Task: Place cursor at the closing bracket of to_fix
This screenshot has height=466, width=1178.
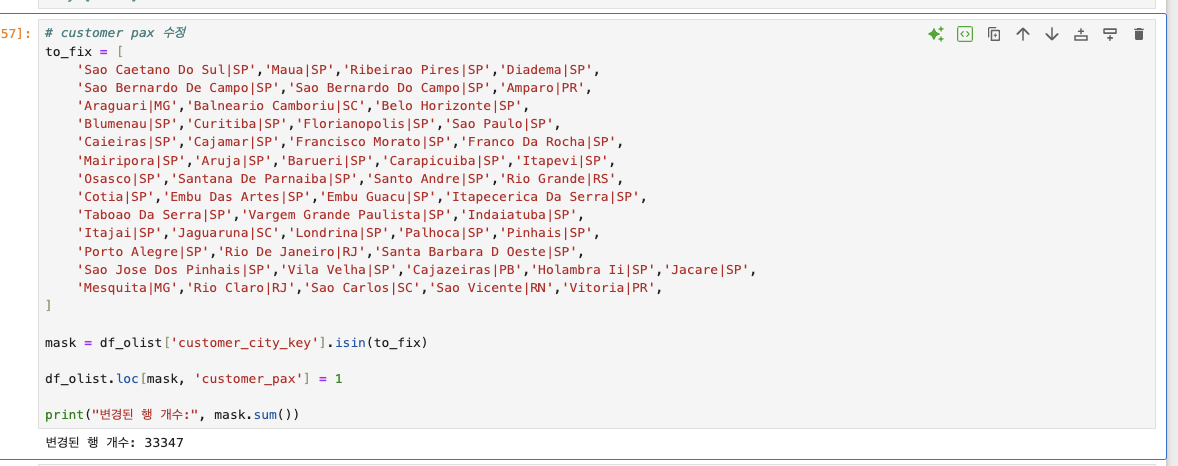Action: (48, 306)
